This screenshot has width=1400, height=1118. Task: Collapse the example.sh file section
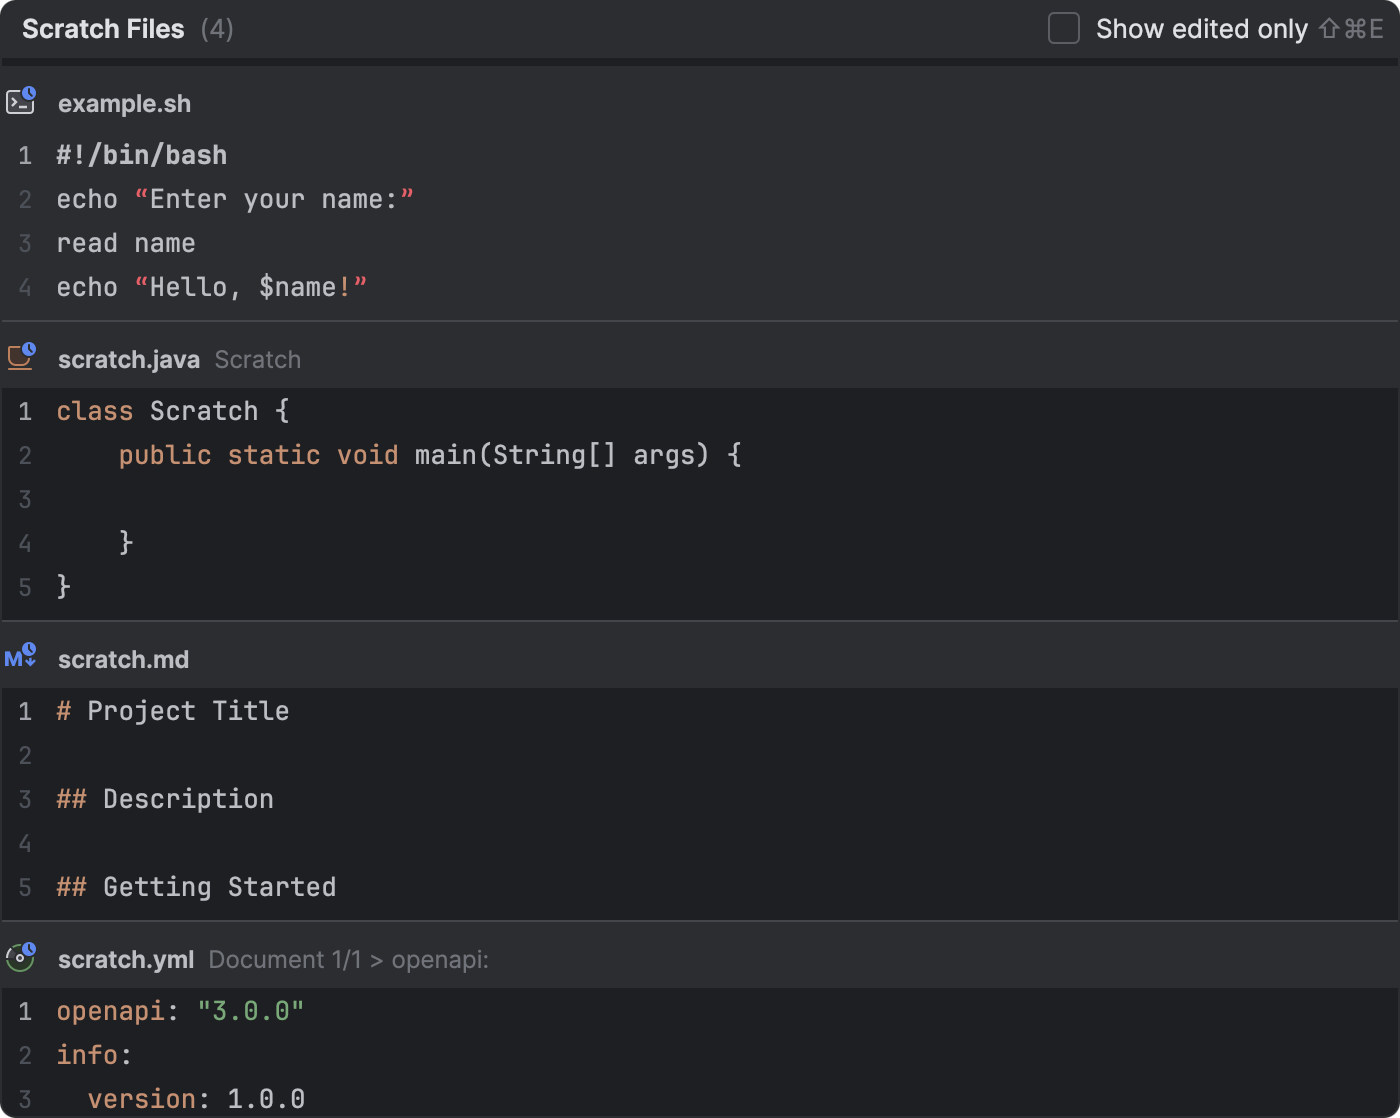click(124, 103)
